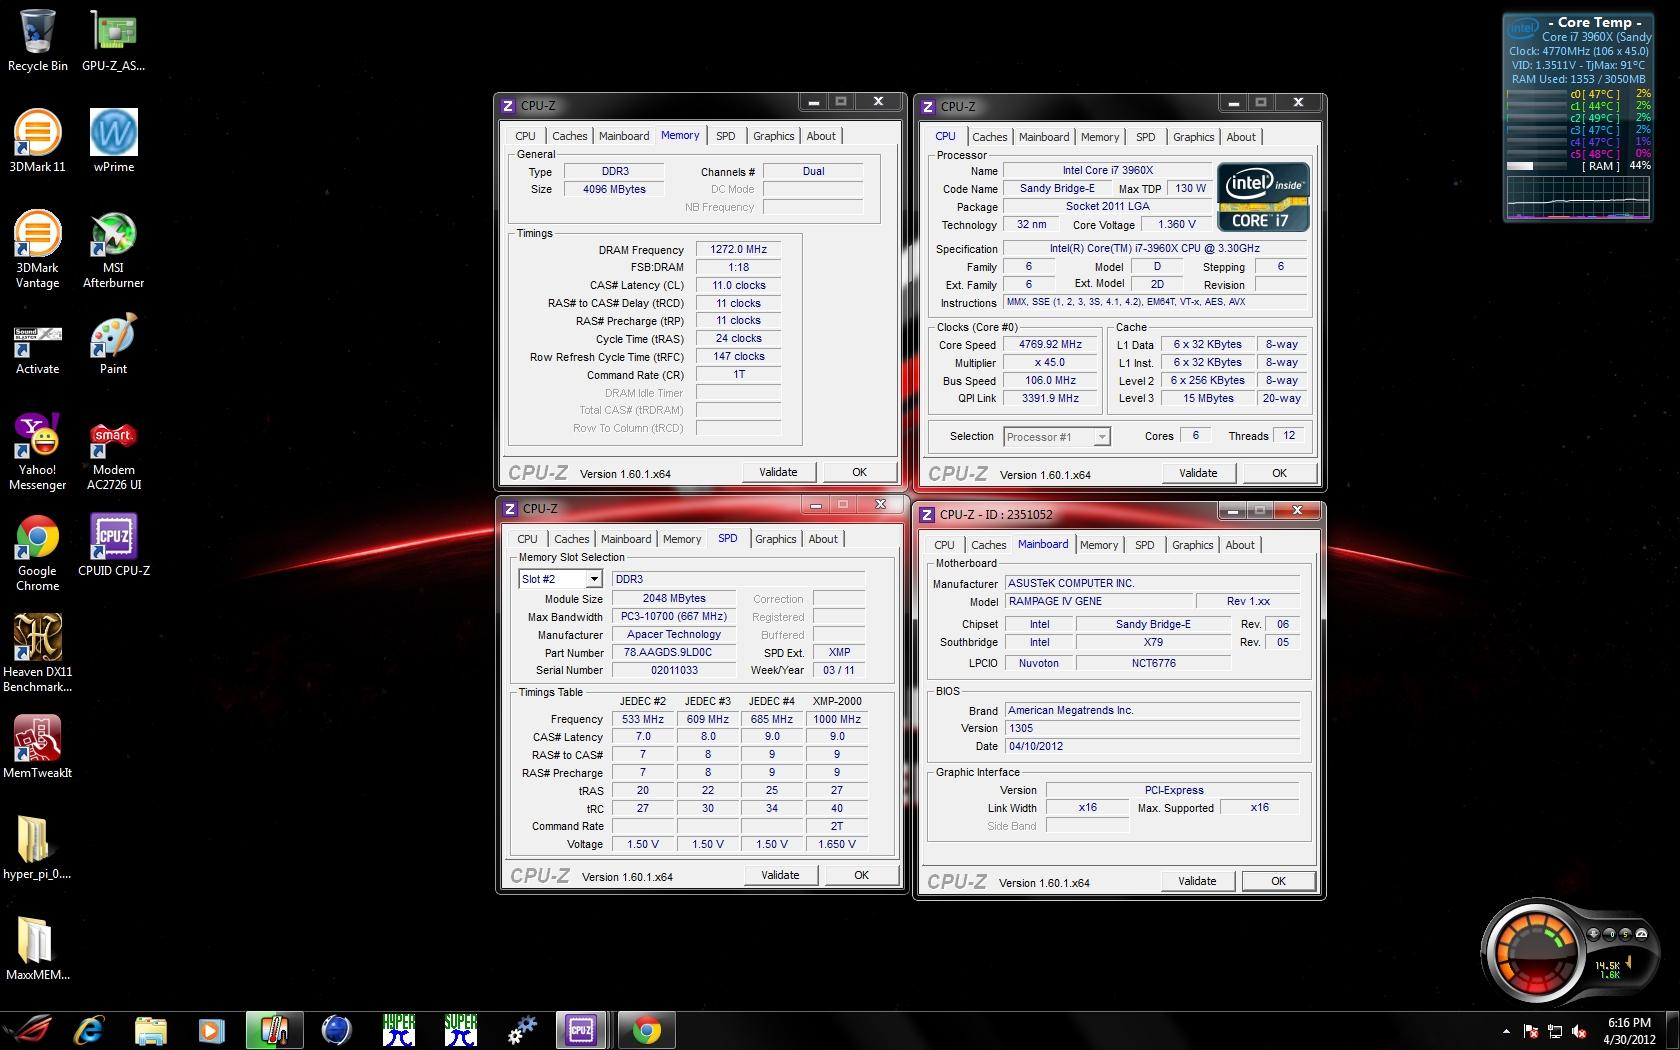Click the Core Speed 4769.92 MHz field
Viewport: 1680px width, 1050px height.
(x=1050, y=345)
